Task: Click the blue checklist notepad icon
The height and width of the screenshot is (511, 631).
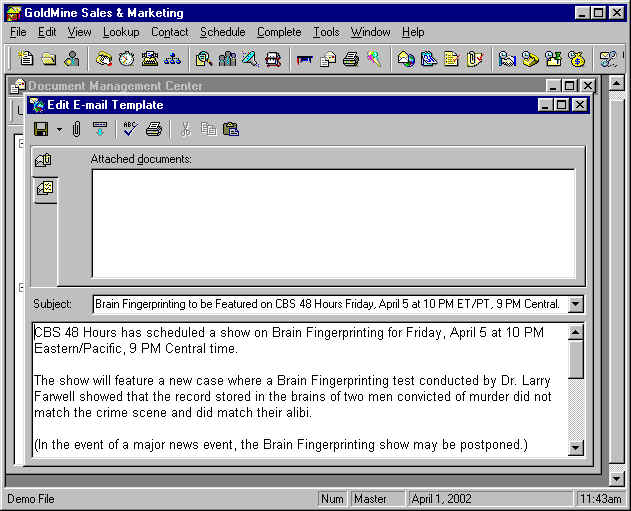Action: pos(429,59)
